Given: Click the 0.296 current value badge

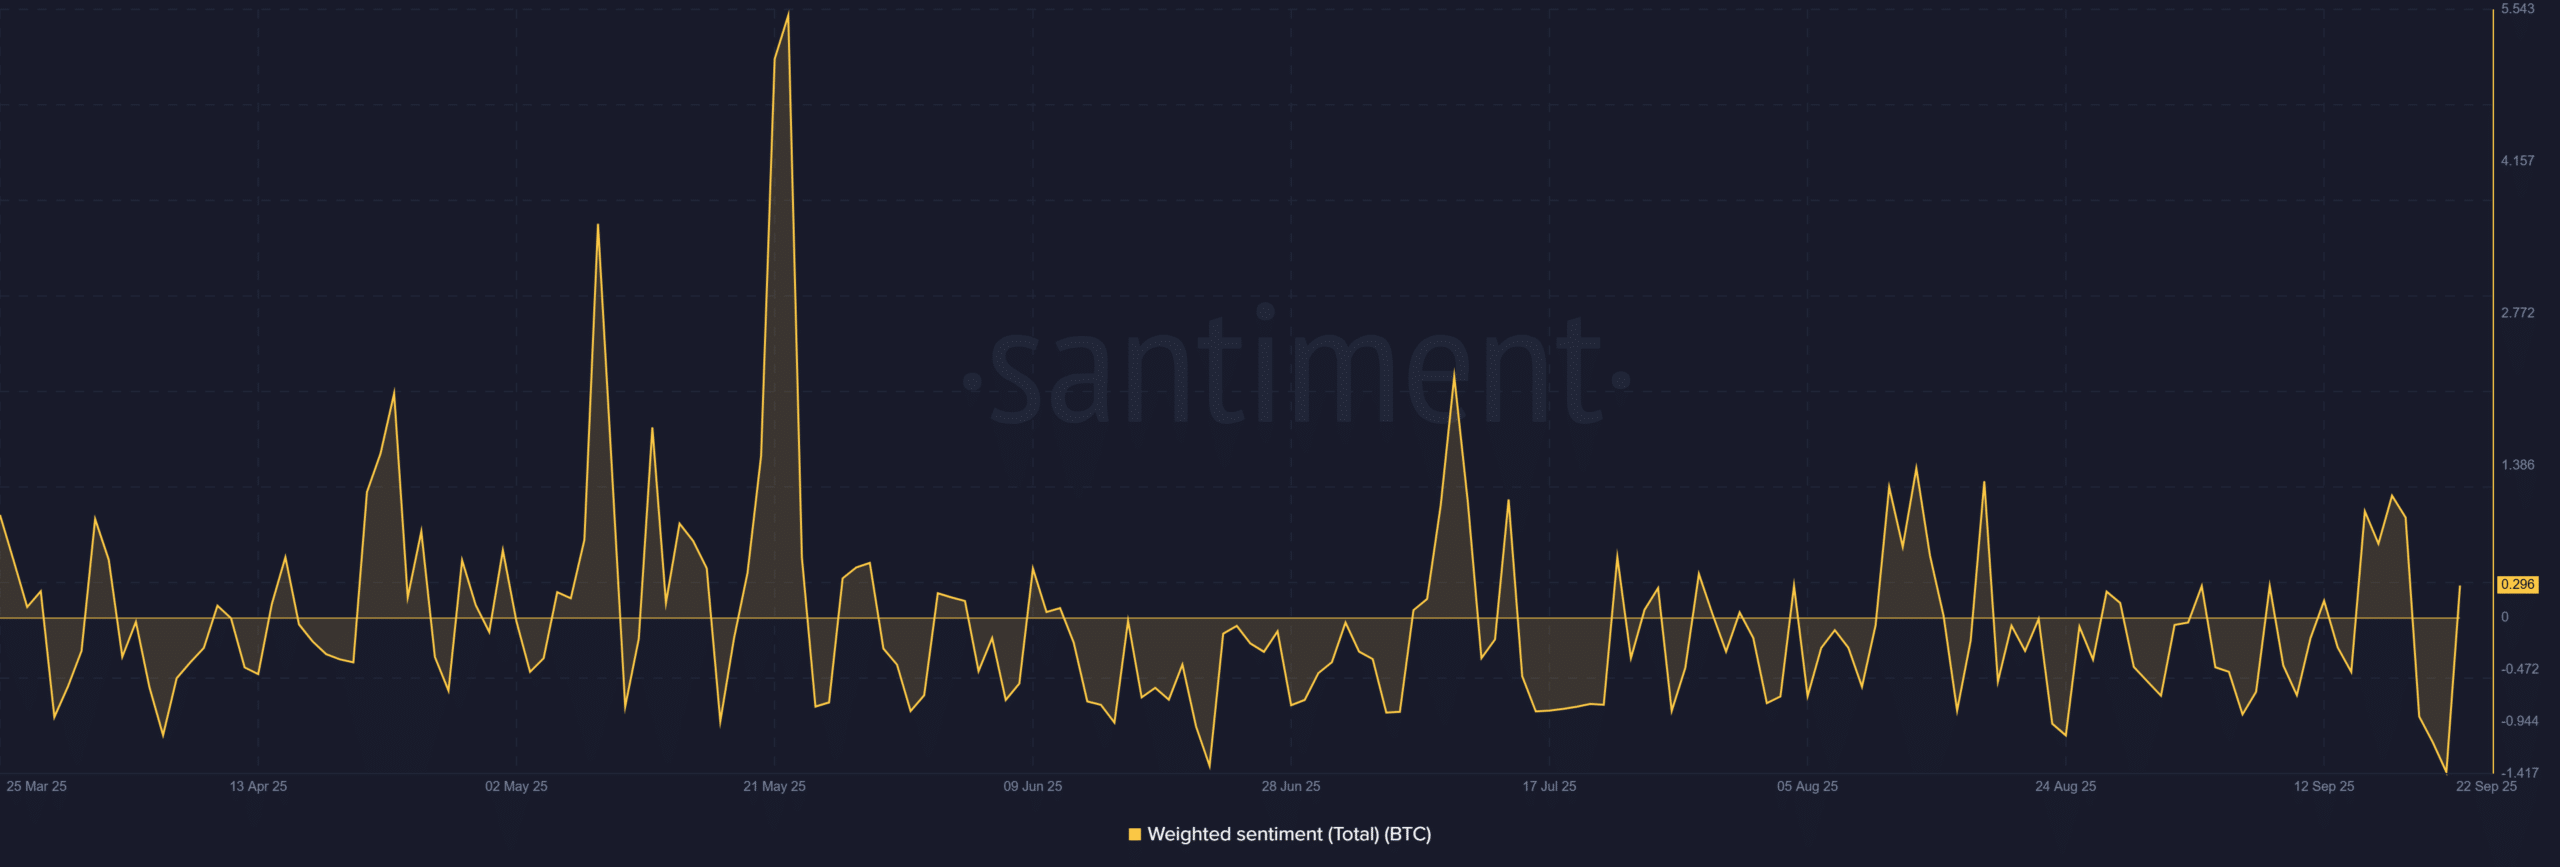Looking at the screenshot, I should pos(2517,584).
